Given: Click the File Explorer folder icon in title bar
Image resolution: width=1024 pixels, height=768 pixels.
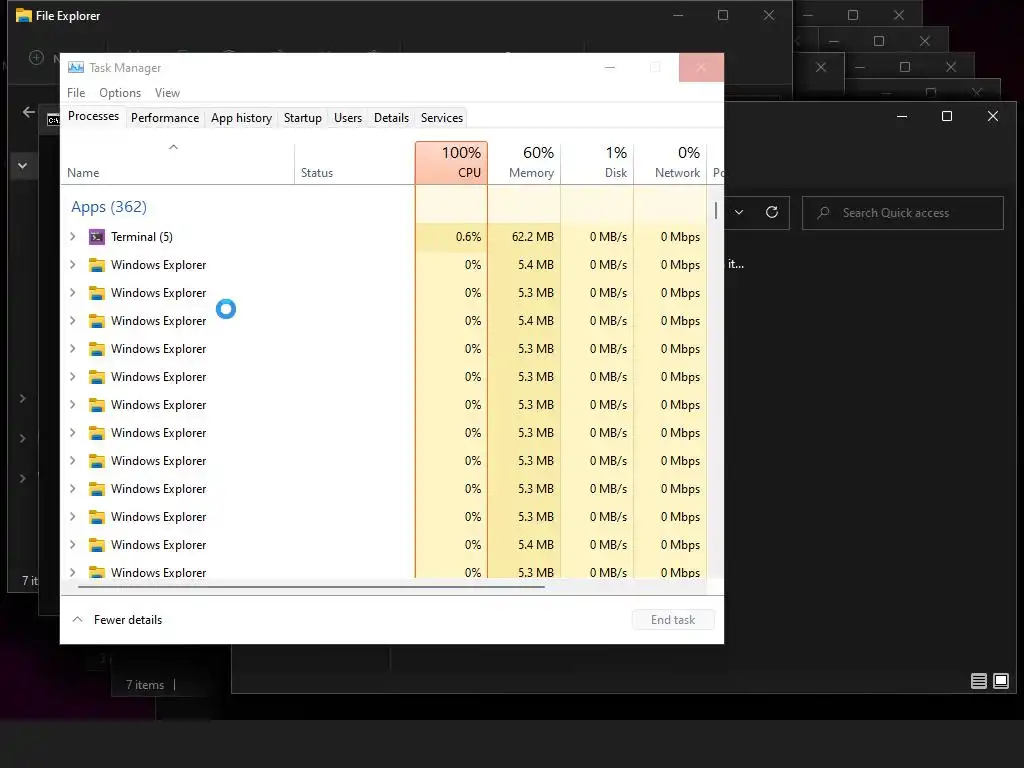Looking at the screenshot, I should 24,16.
